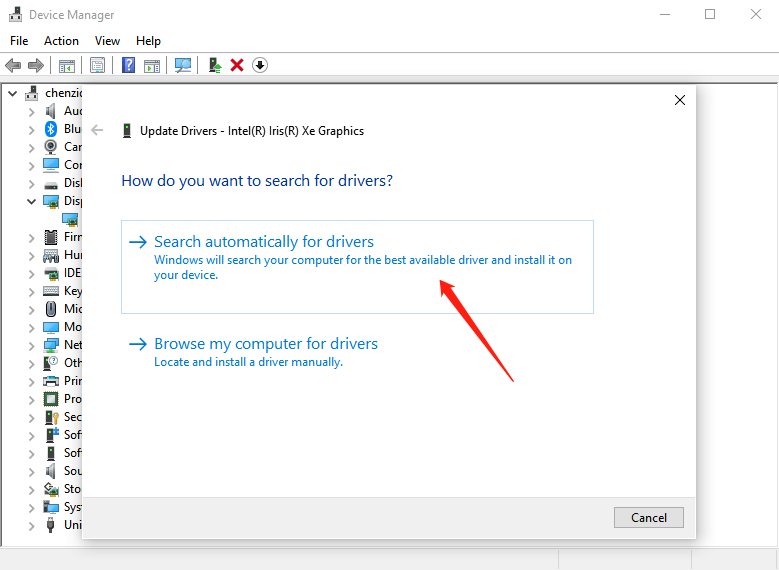Expand the Universal Serial Bus node chevron
Viewport: 779px width, 570px height.
click(32, 525)
